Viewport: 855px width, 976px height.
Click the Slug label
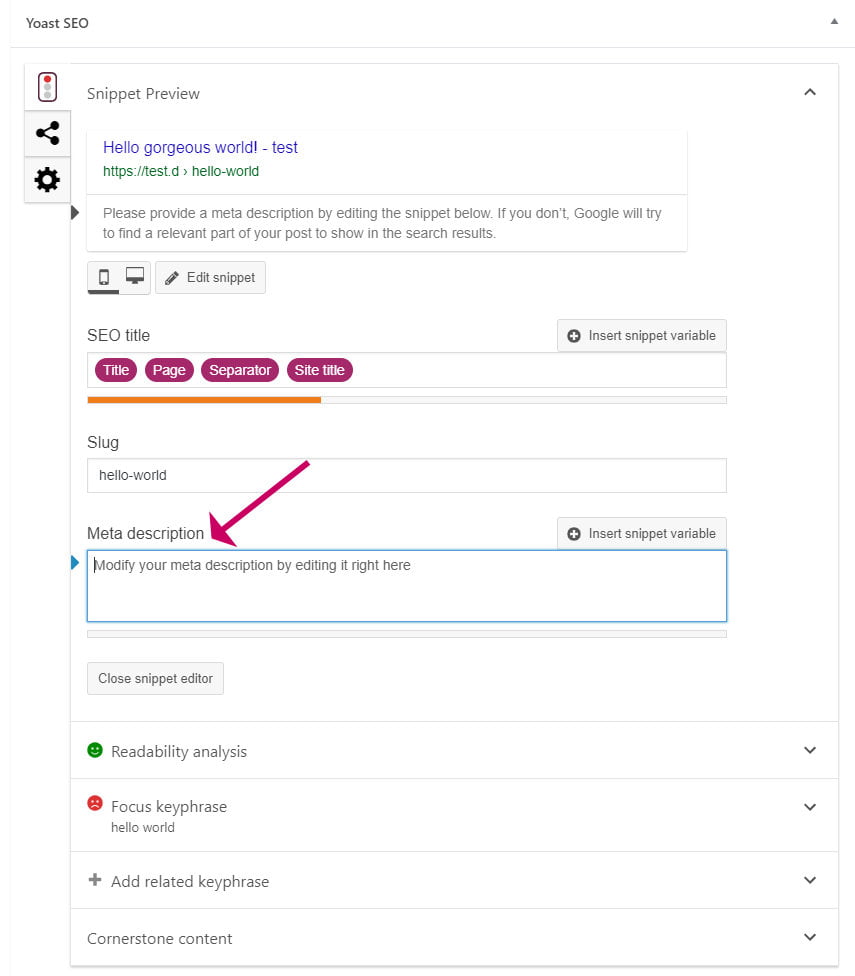click(x=103, y=443)
